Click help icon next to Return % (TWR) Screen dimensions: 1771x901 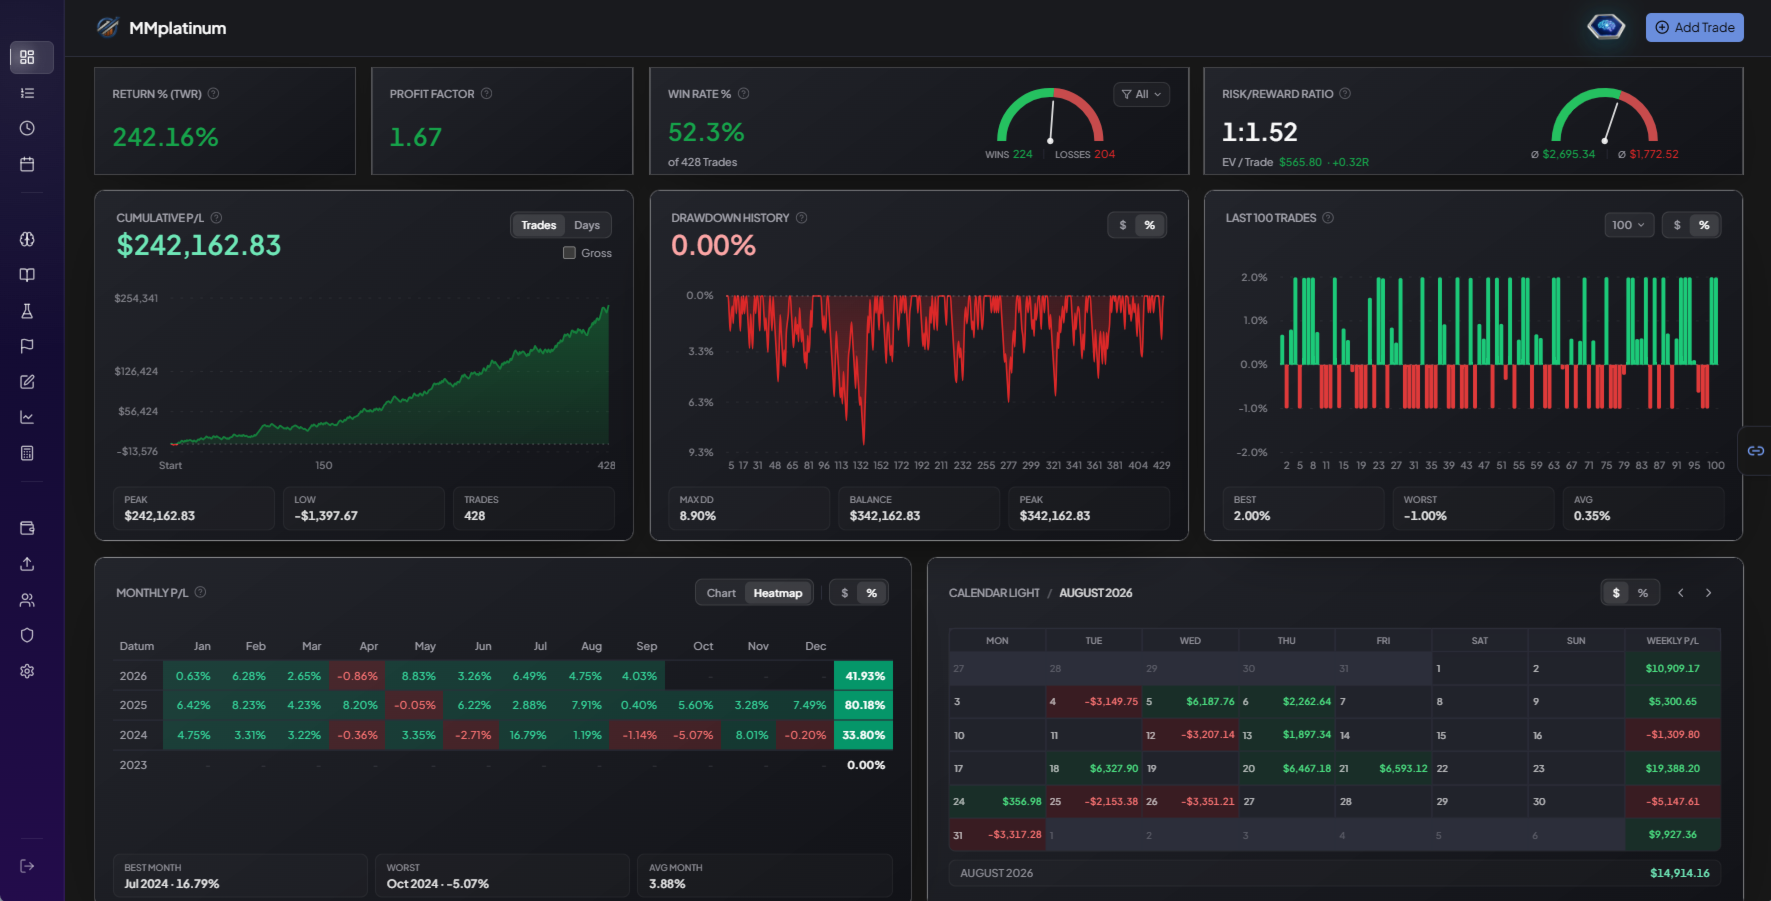click(x=213, y=93)
